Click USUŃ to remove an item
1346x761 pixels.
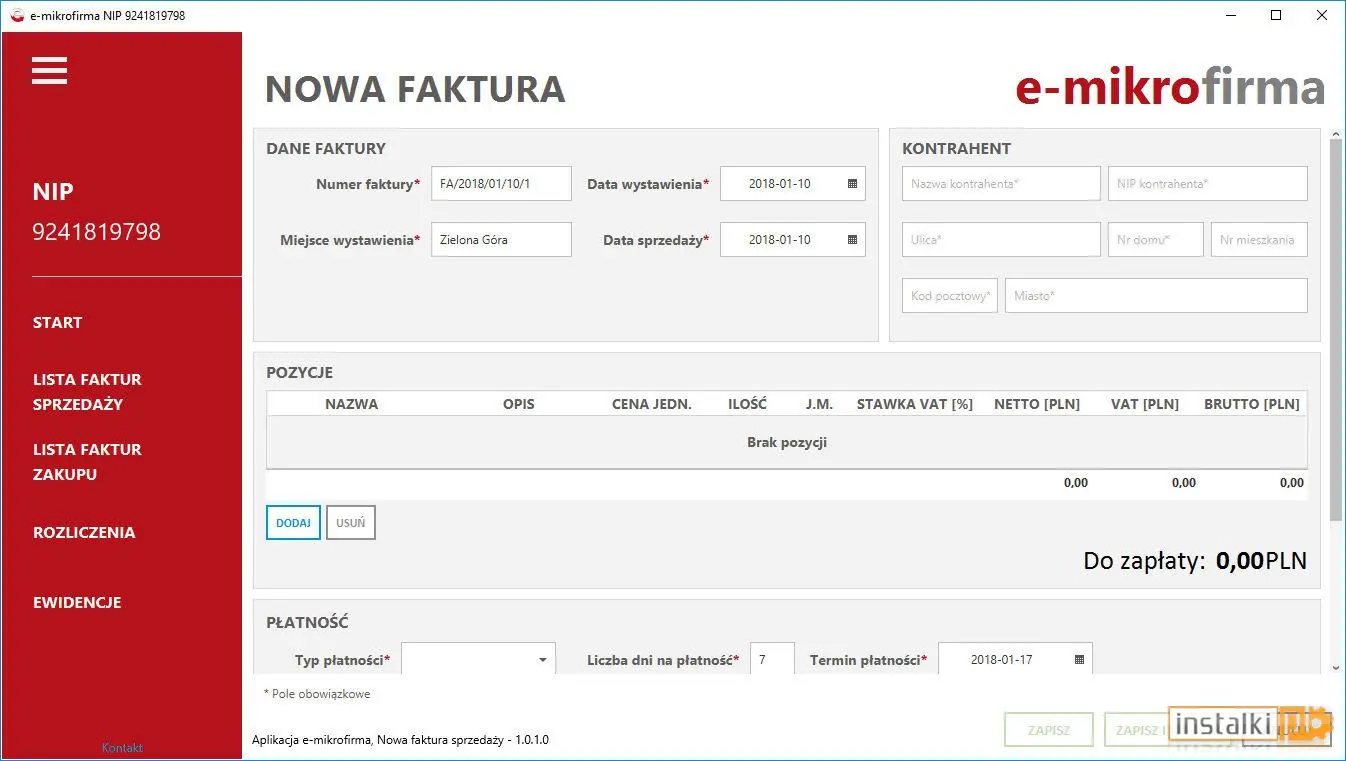pos(350,522)
